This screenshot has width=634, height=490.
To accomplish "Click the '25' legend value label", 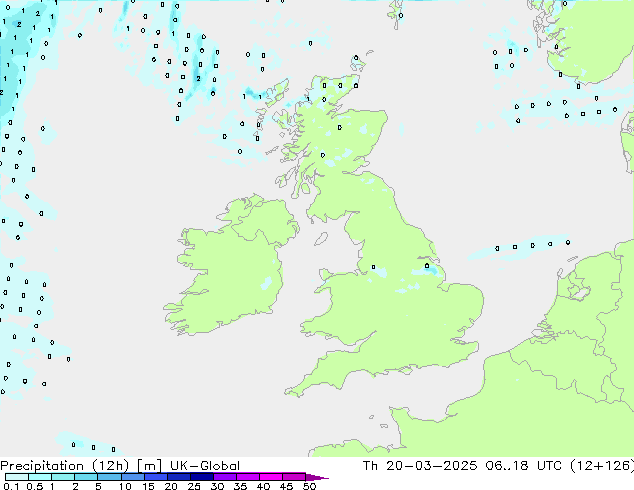I will (194, 486).
